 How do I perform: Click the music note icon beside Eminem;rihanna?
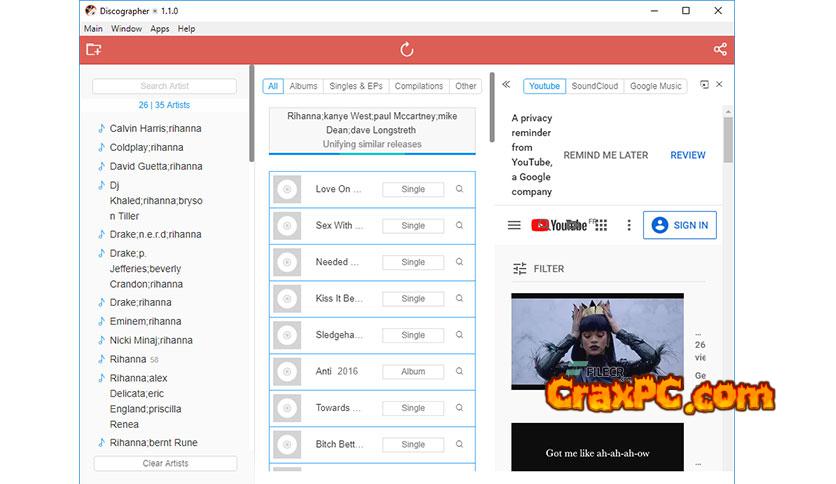coord(101,322)
